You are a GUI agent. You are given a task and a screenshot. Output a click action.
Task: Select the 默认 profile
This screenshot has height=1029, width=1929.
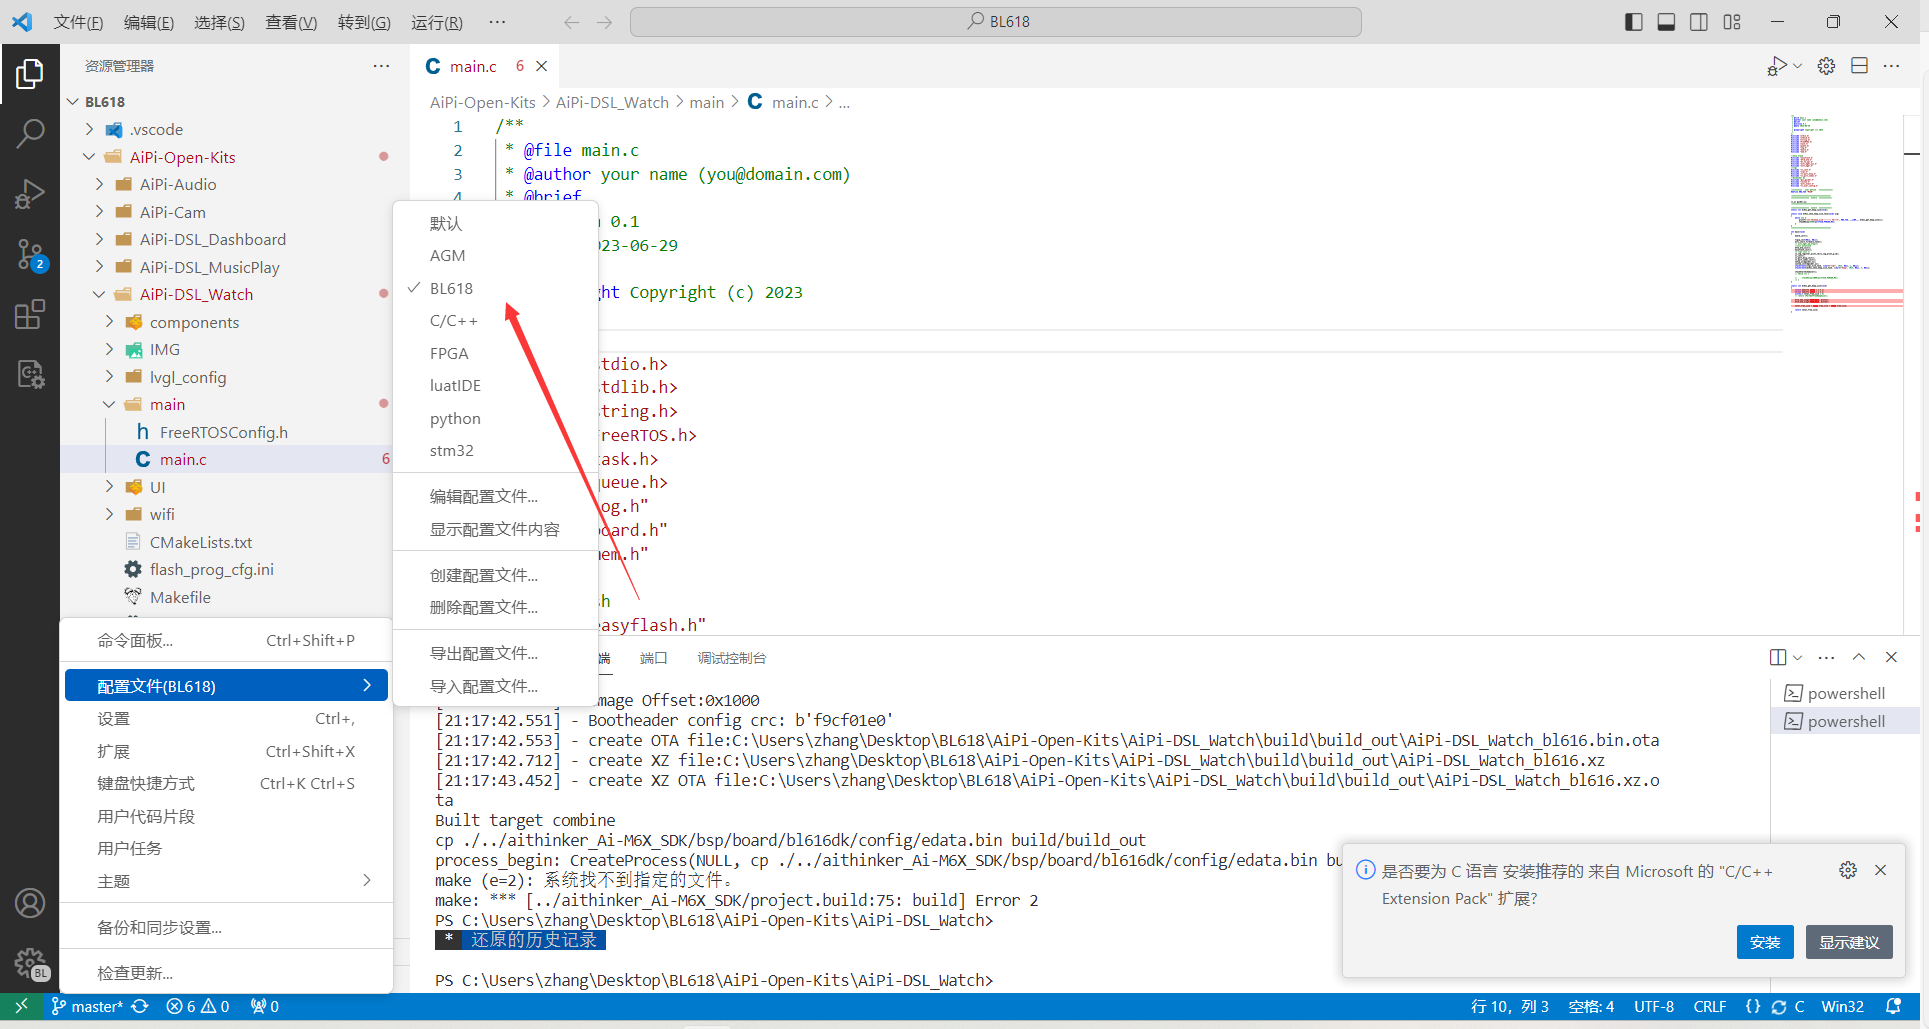[x=496, y=223]
